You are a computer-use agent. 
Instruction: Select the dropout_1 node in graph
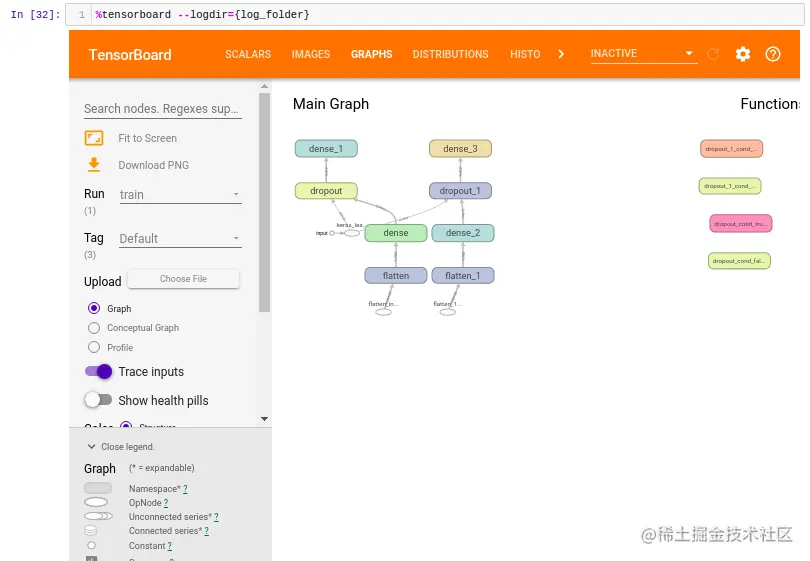pos(460,191)
